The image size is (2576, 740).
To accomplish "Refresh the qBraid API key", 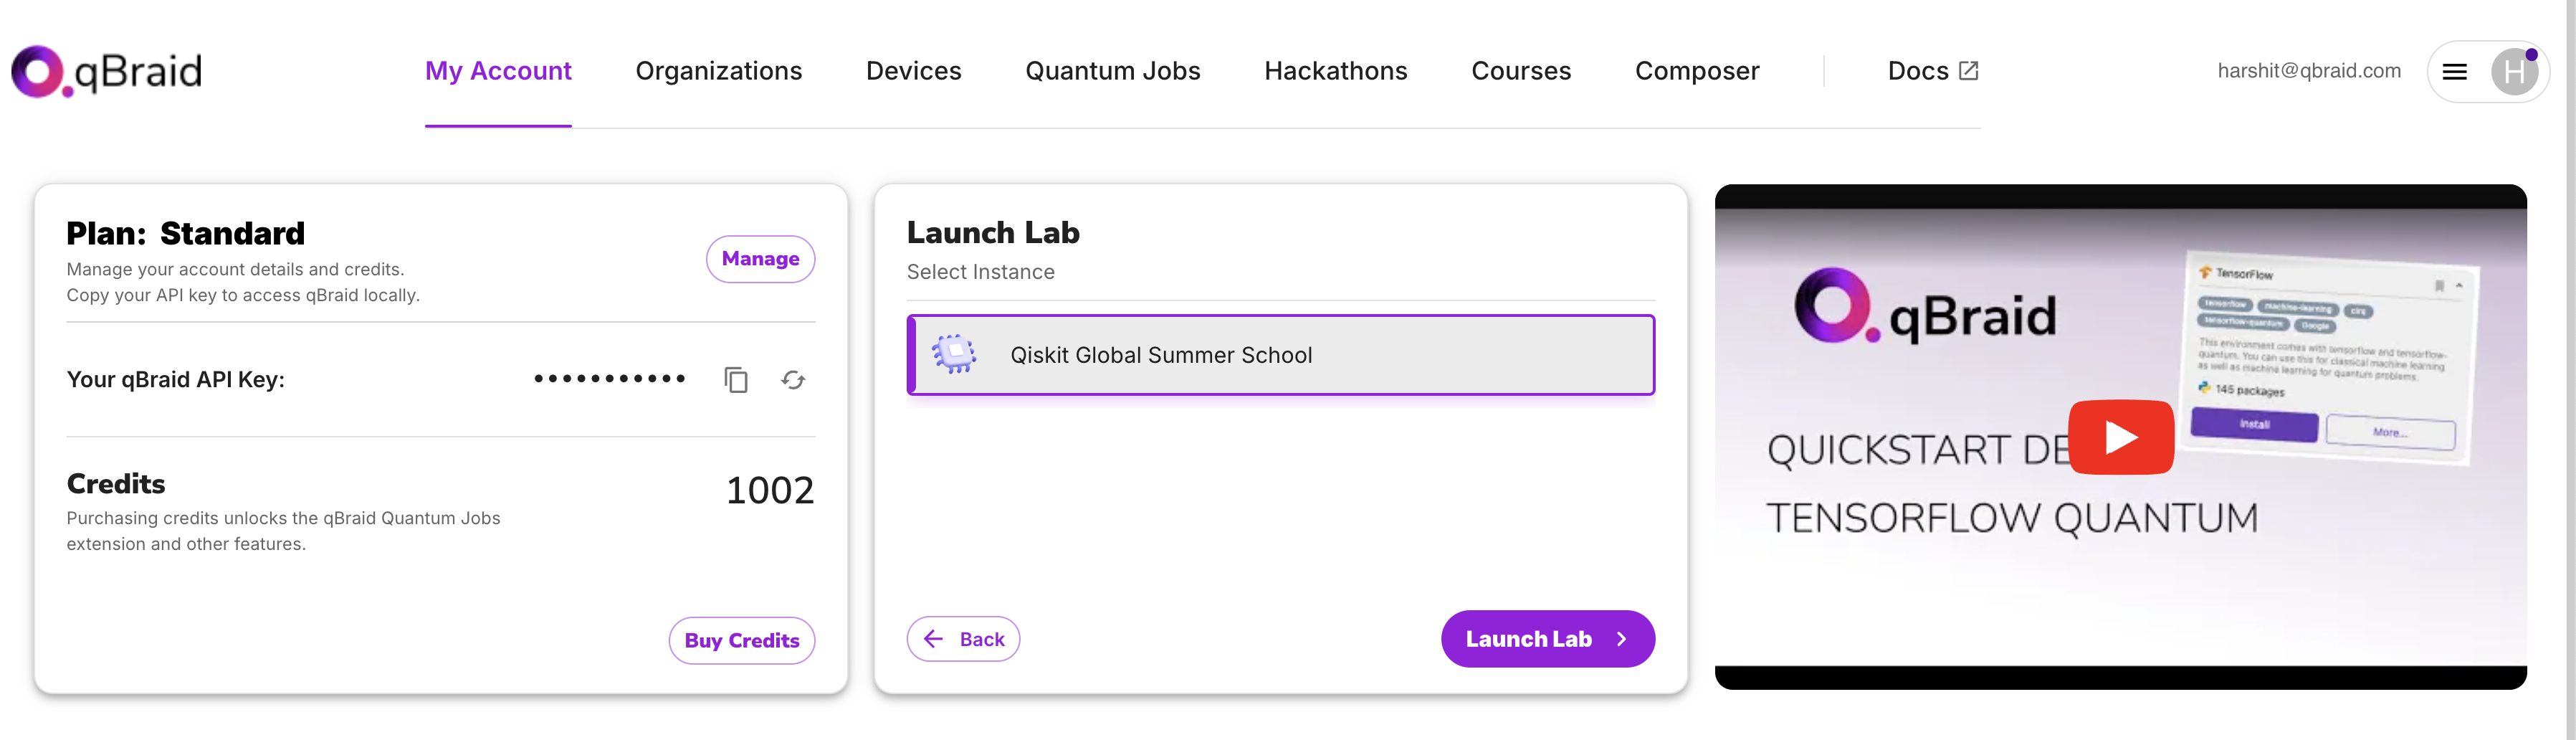I will (793, 380).
